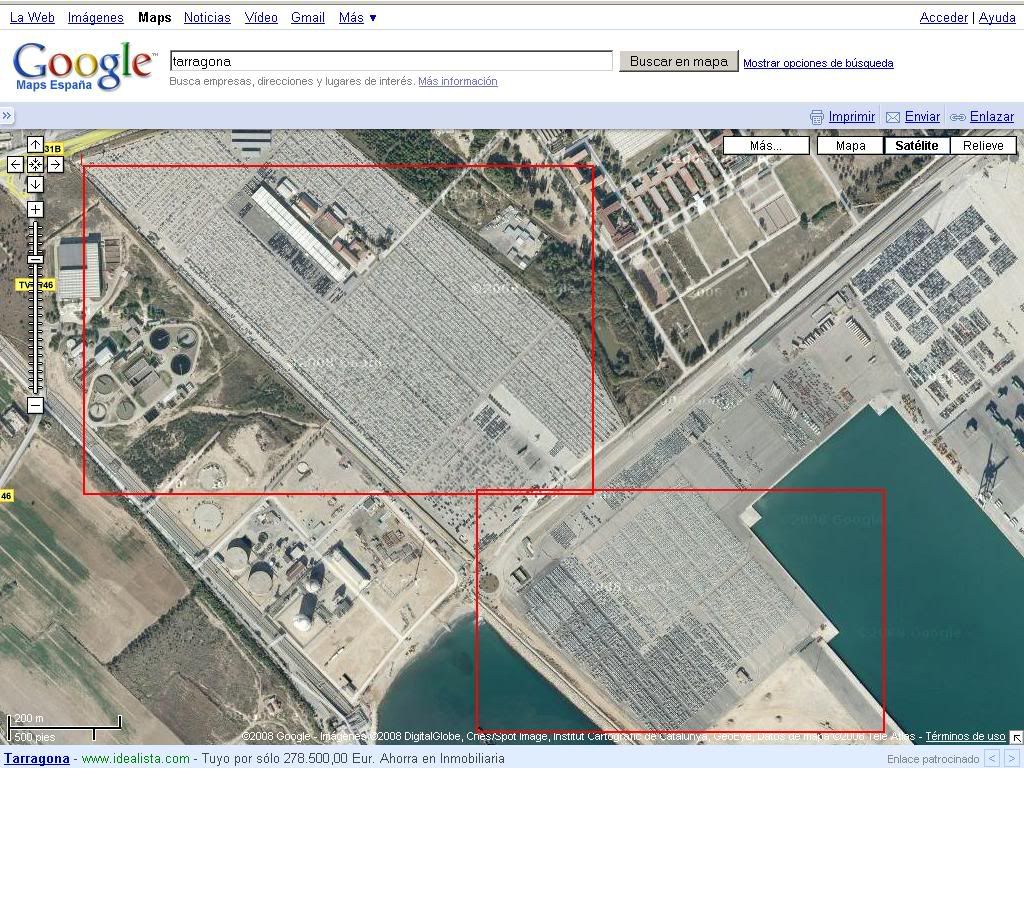
Task: Select the Satélite map view
Action: pyautogui.click(x=916, y=146)
